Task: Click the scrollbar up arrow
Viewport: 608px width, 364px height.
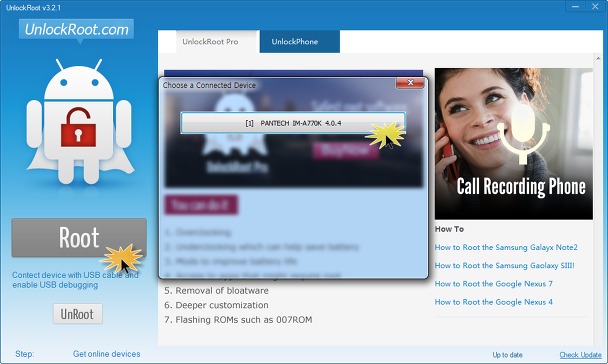Action: coord(598,58)
